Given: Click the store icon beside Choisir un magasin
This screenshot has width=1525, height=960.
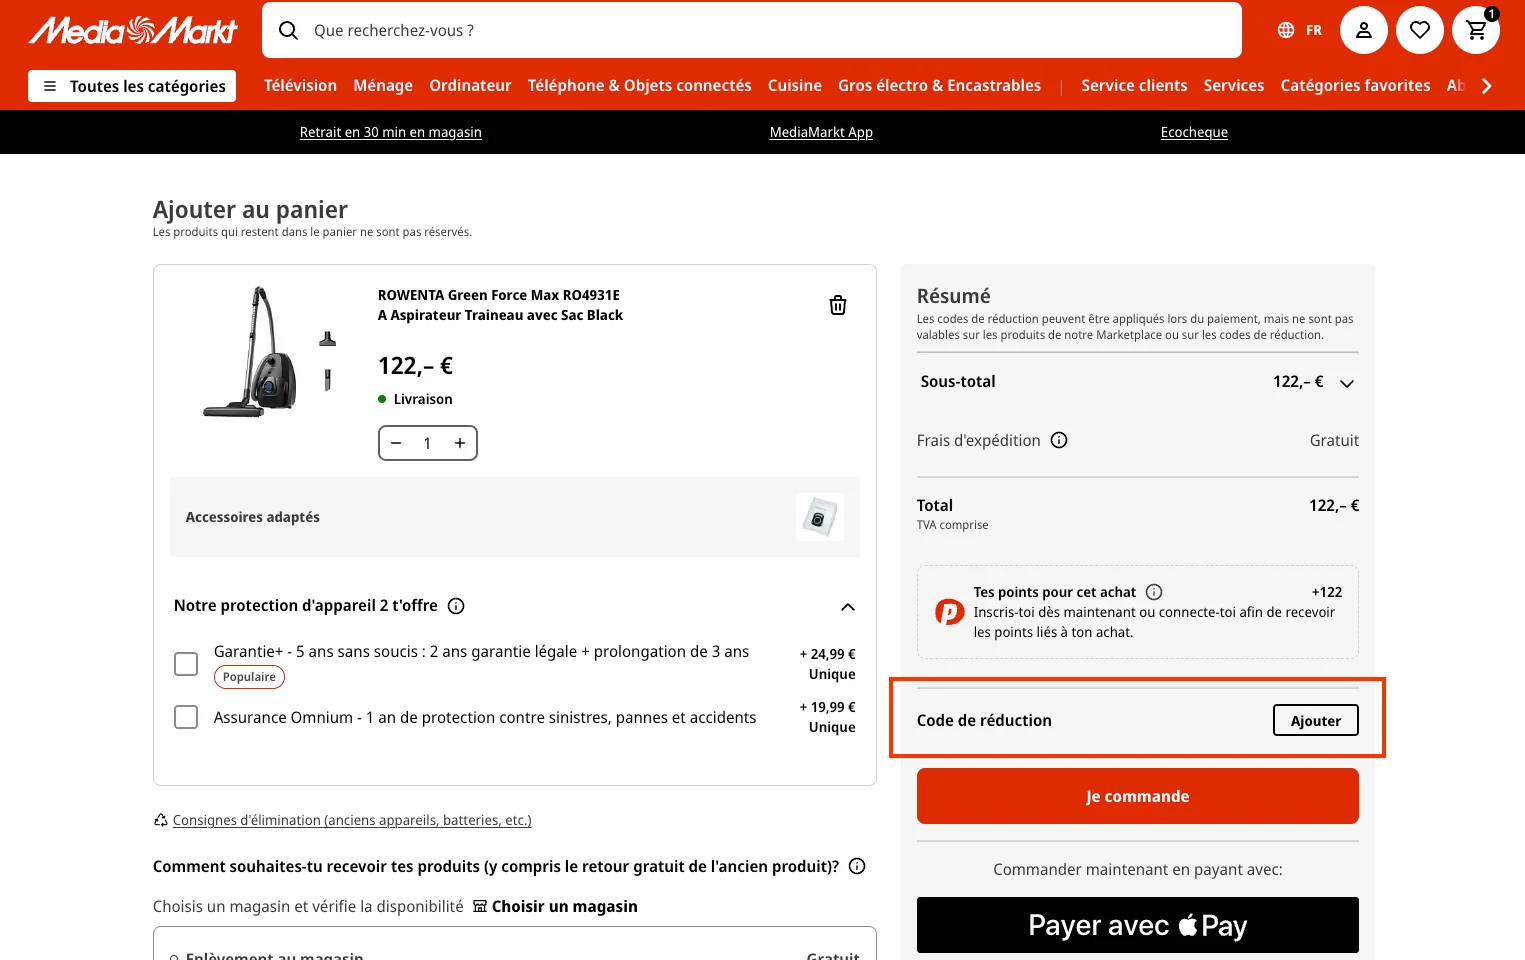Looking at the screenshot, I should coord(480,906).
